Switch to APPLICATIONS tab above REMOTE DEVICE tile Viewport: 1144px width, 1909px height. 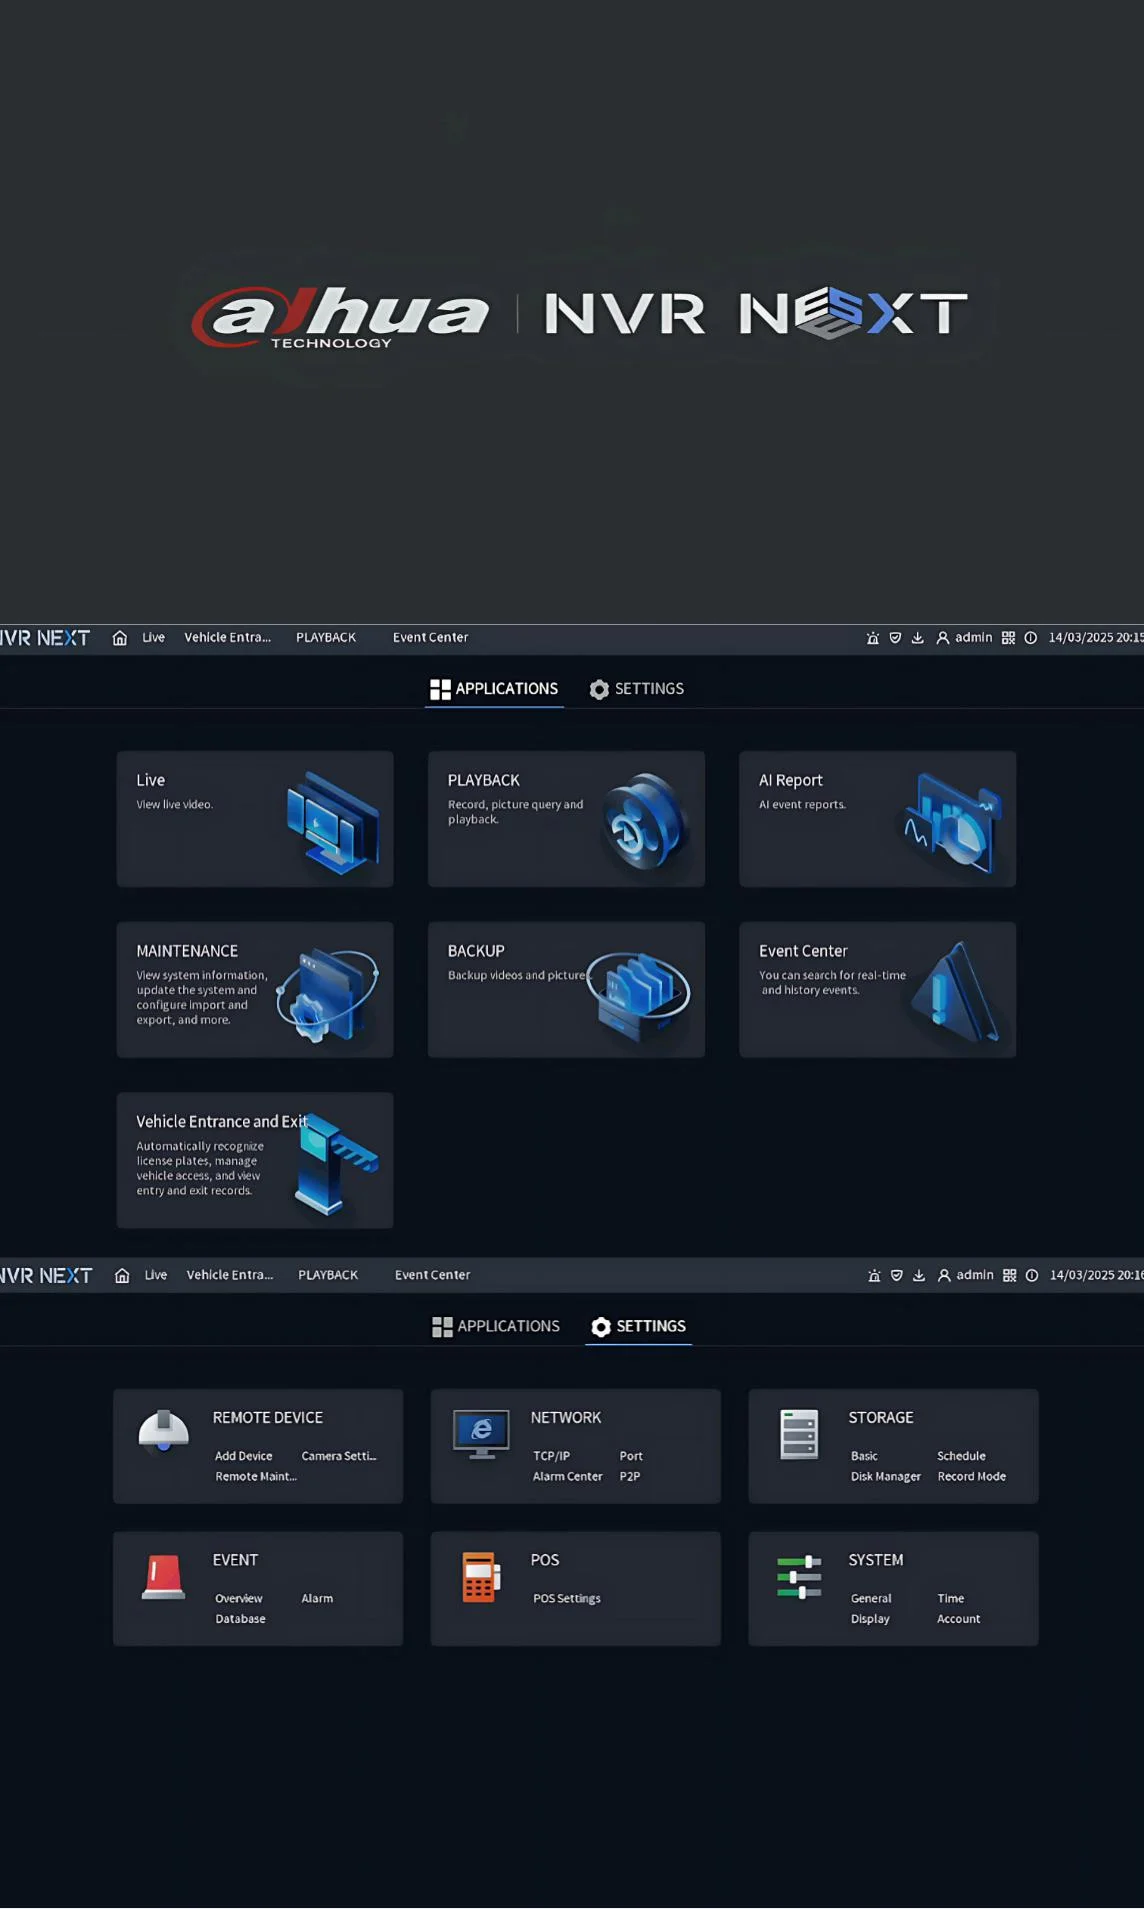pyautogui.click(x=496, y=1326)
